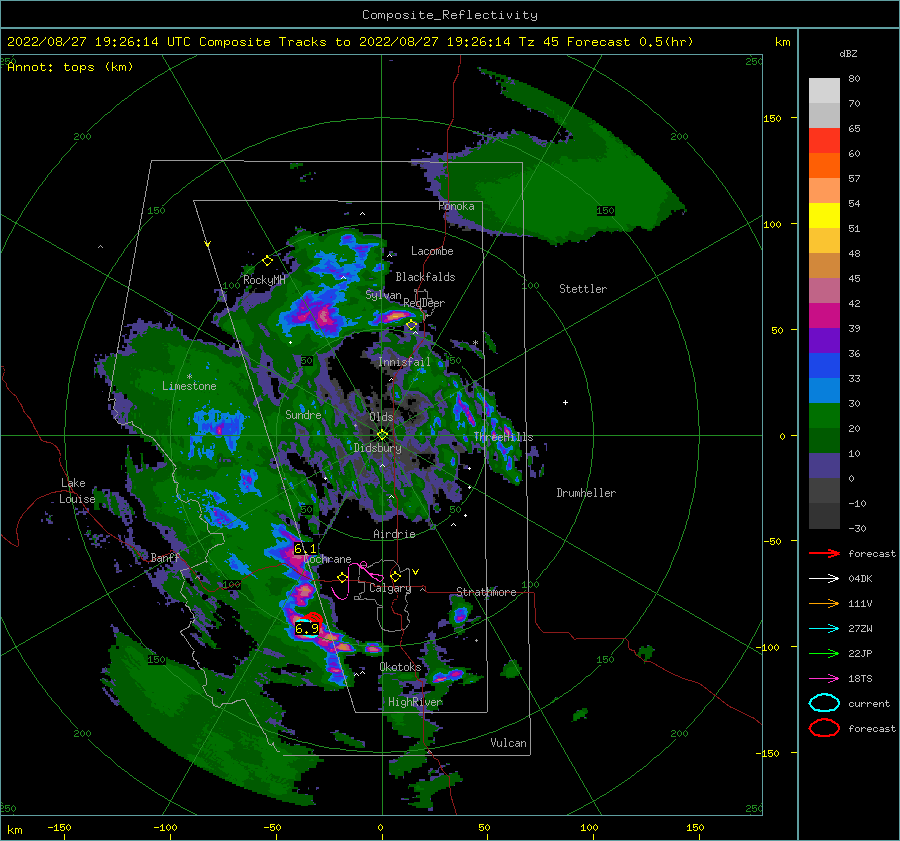Image resolution: width=900 pixels, height=841 pixels.
Task: Click the white 04DK arrow legend icon
Action: [x=824, y=579]
